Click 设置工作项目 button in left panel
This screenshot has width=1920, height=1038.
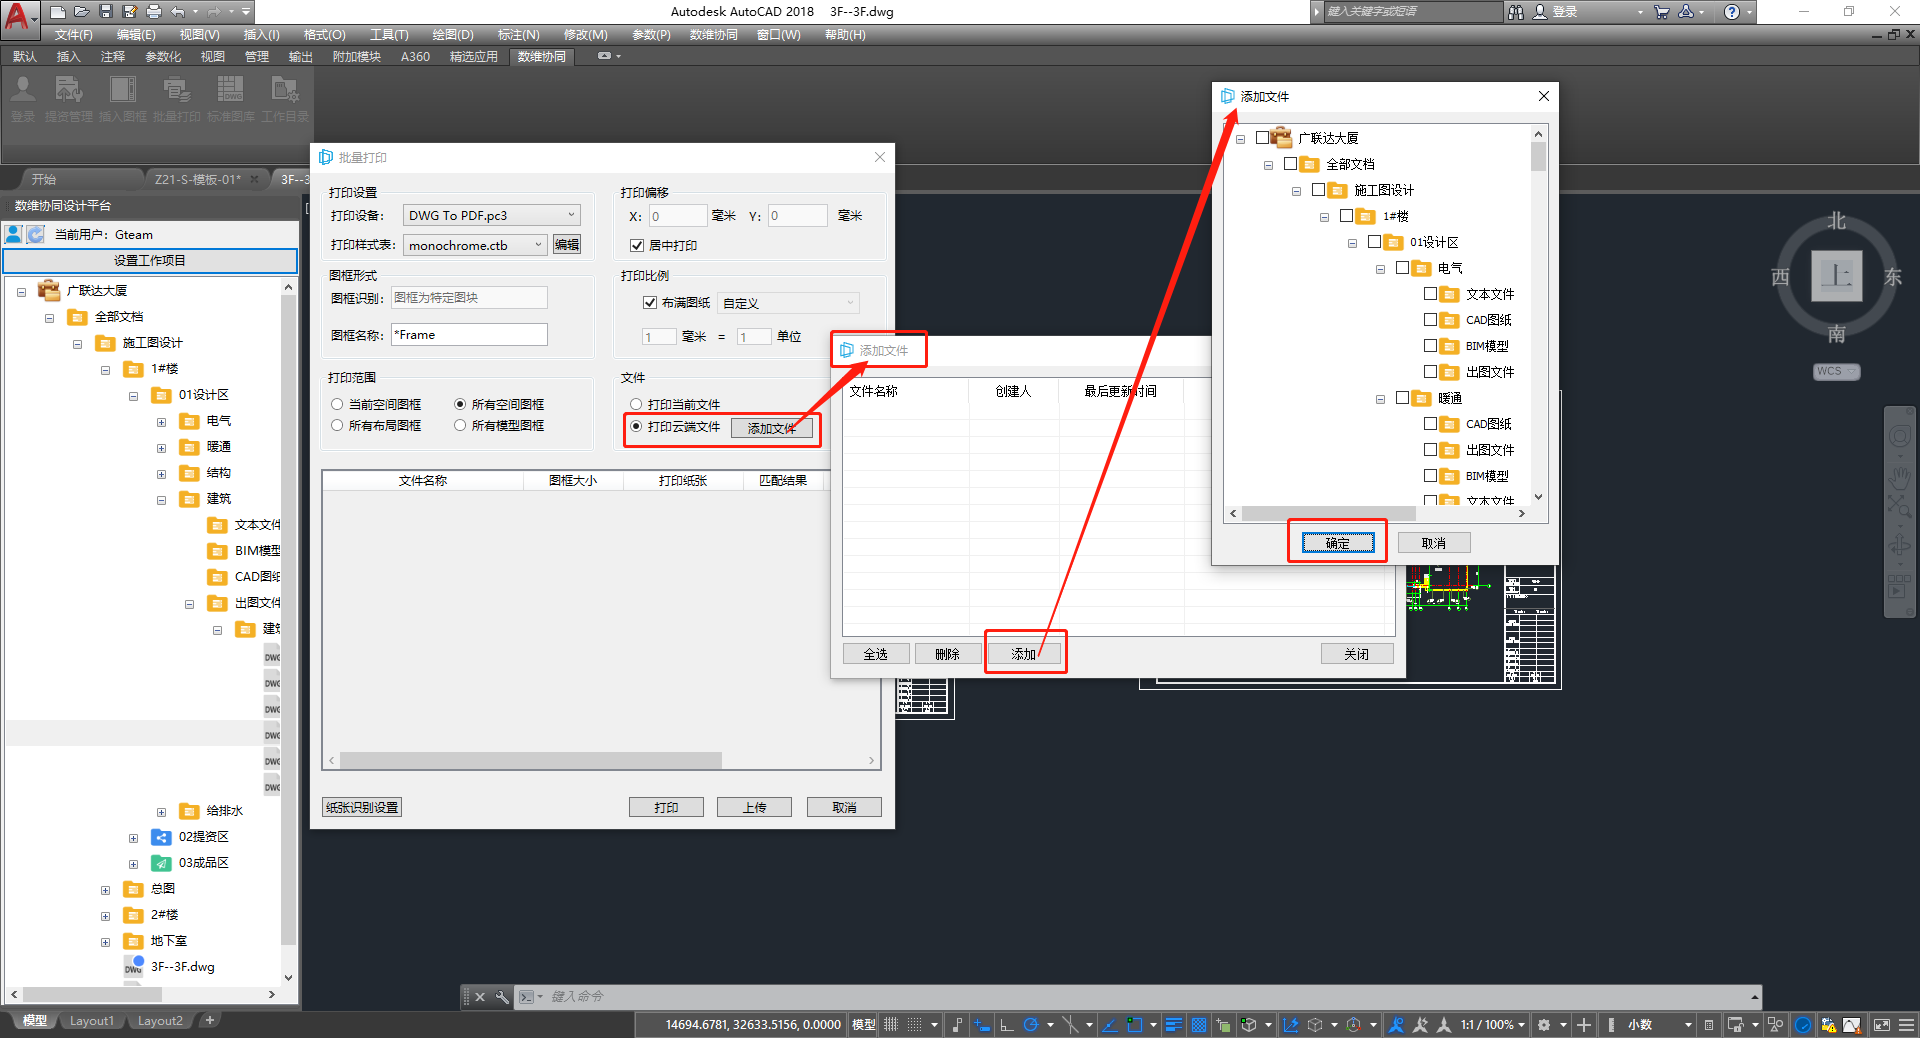point(150,260)
